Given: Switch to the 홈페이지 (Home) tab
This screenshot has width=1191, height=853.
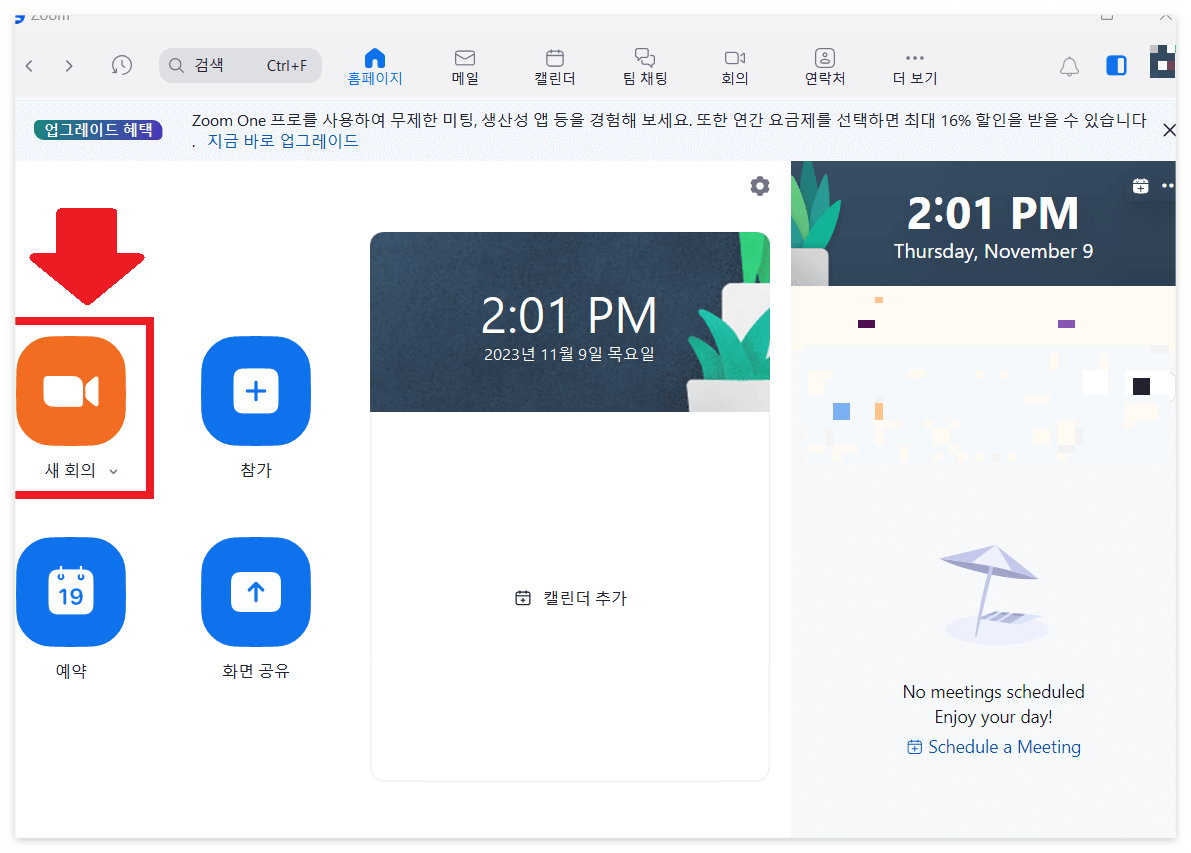Looking at the screenshot, I should pyautogui.click(x=375, y=66).
